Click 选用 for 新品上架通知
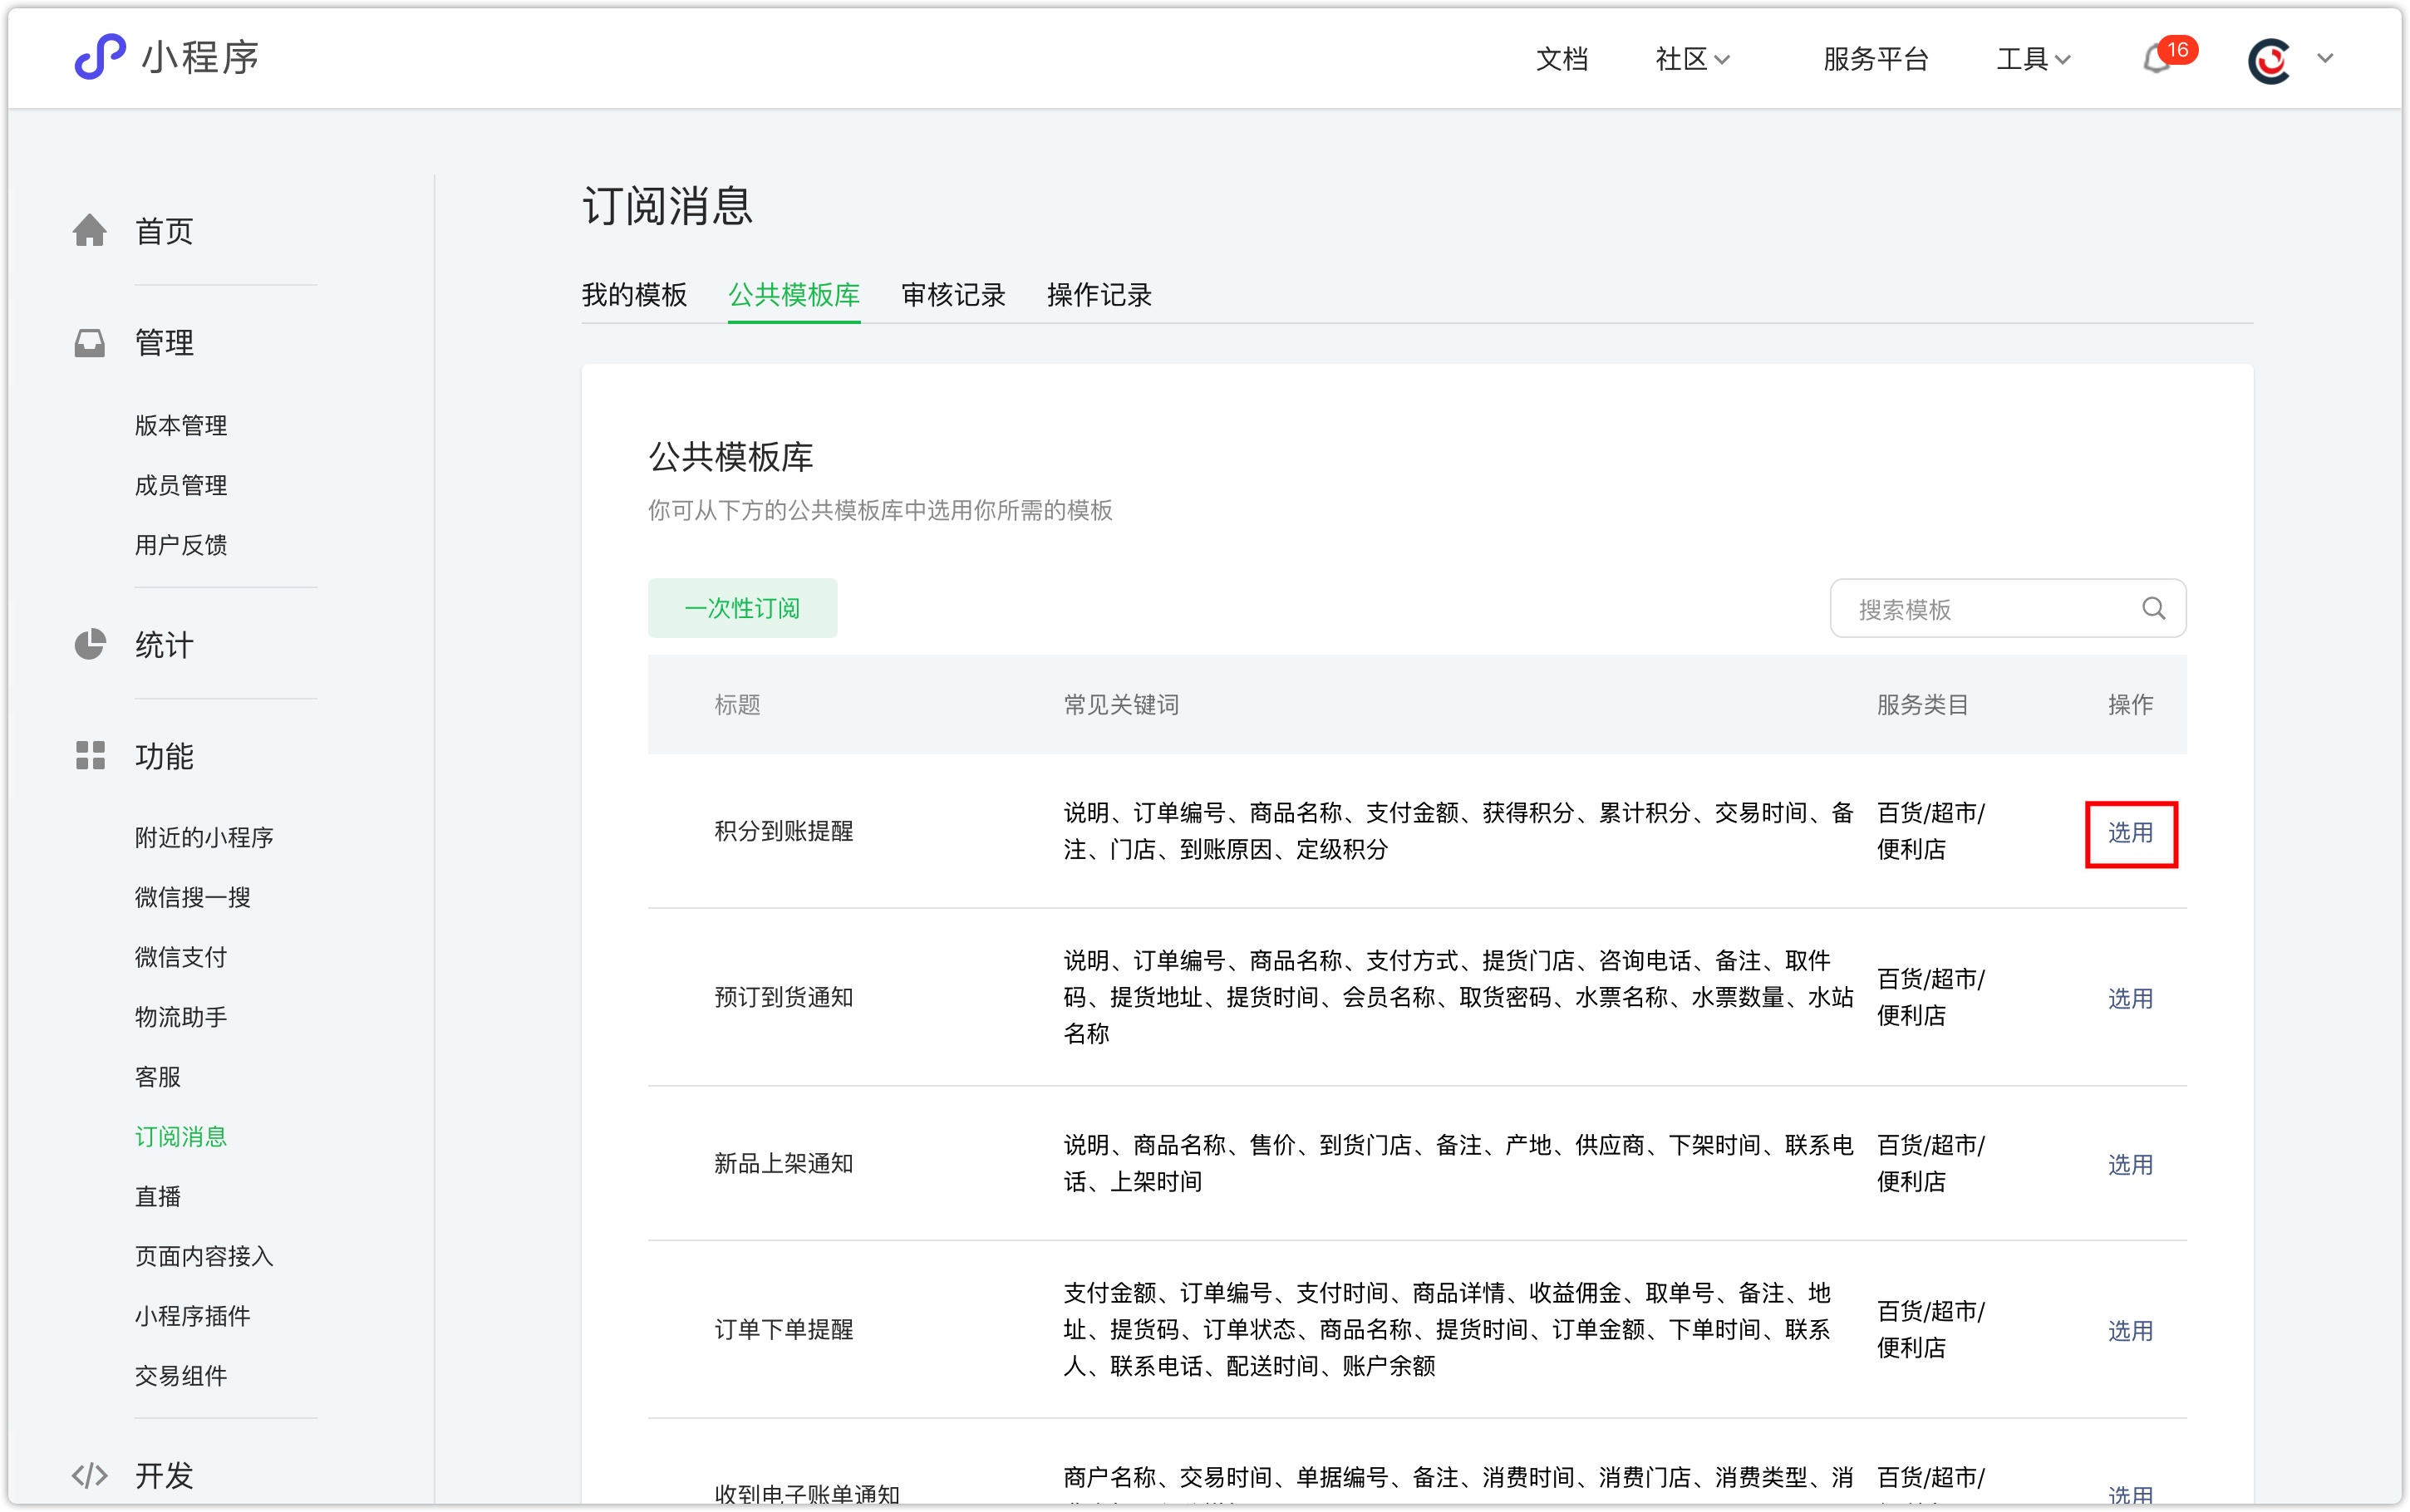The image size is (2410, 1512). [x=2130, y=1165]
